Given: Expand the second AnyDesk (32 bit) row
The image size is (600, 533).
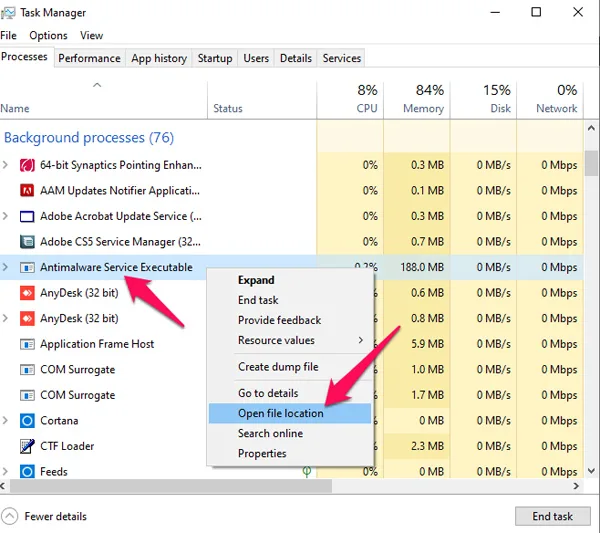Looking at the screenshot, I should pyautogui.click(x=5, y=318).
